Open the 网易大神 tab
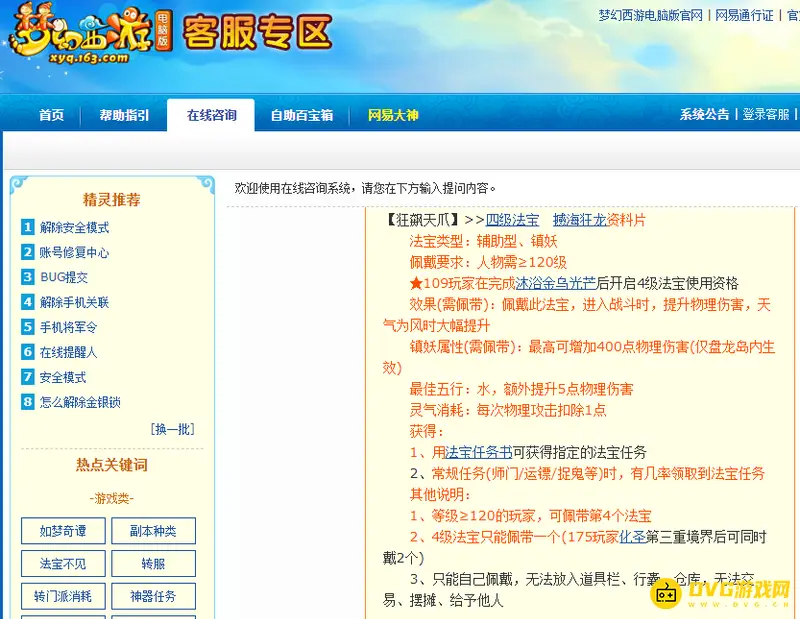 393,115
